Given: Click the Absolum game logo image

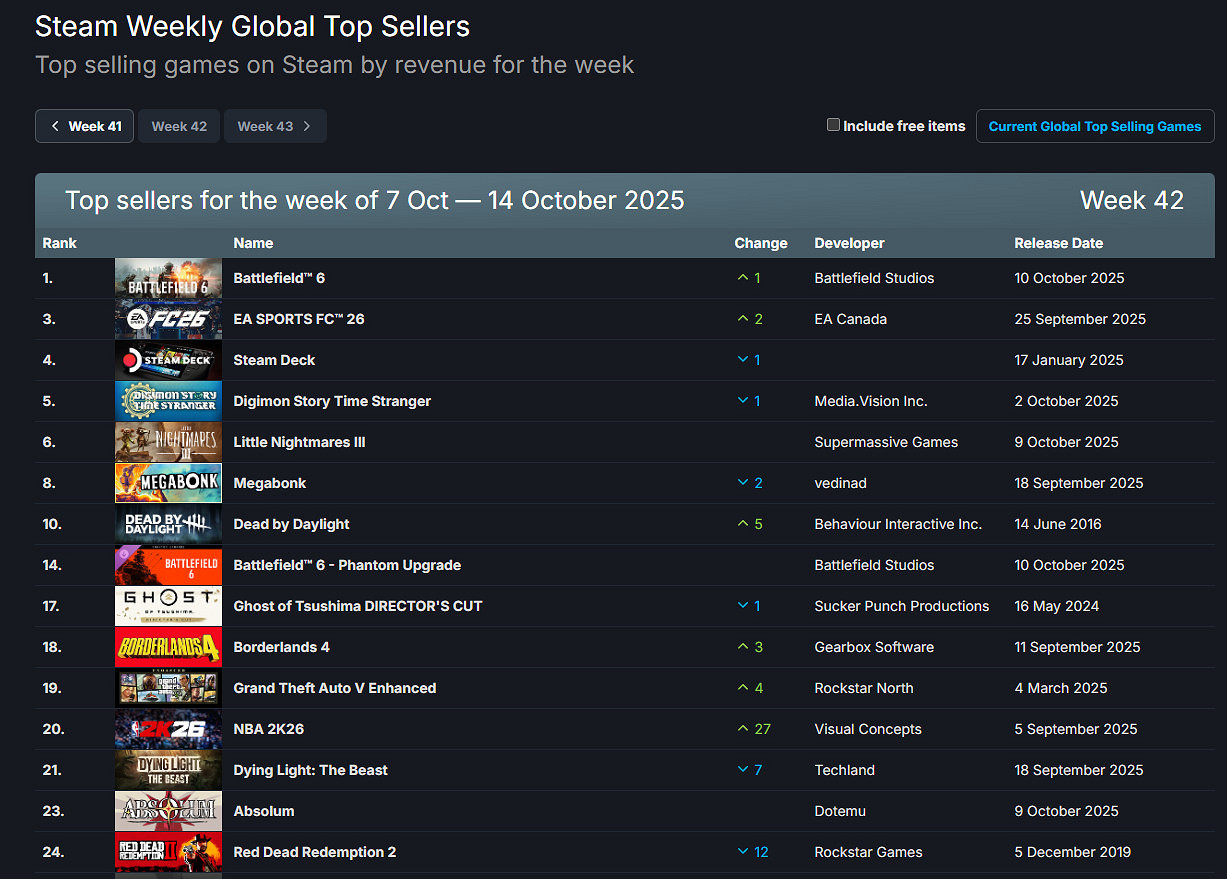Looking at the screenshot, I should point(168,811).
